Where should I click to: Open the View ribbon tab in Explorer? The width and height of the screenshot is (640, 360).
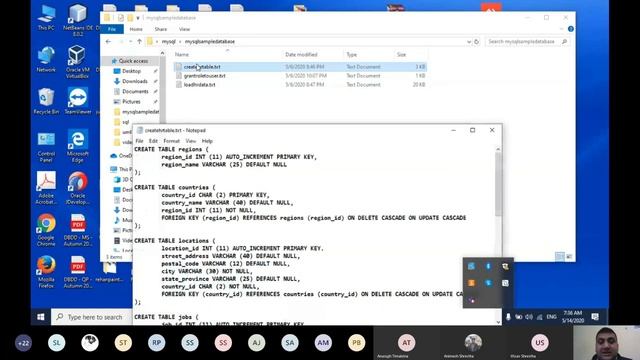tap(184, 29)
